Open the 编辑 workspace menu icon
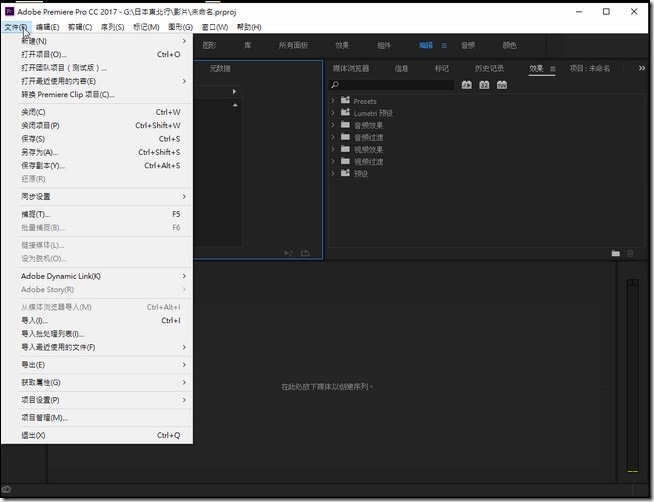 (x=444, y=45)
